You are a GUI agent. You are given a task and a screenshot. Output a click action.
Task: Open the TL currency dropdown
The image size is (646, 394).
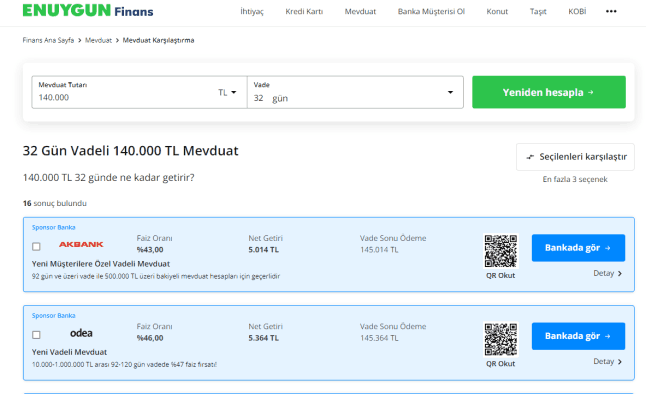pyautogui.click(x=227, y=92)
